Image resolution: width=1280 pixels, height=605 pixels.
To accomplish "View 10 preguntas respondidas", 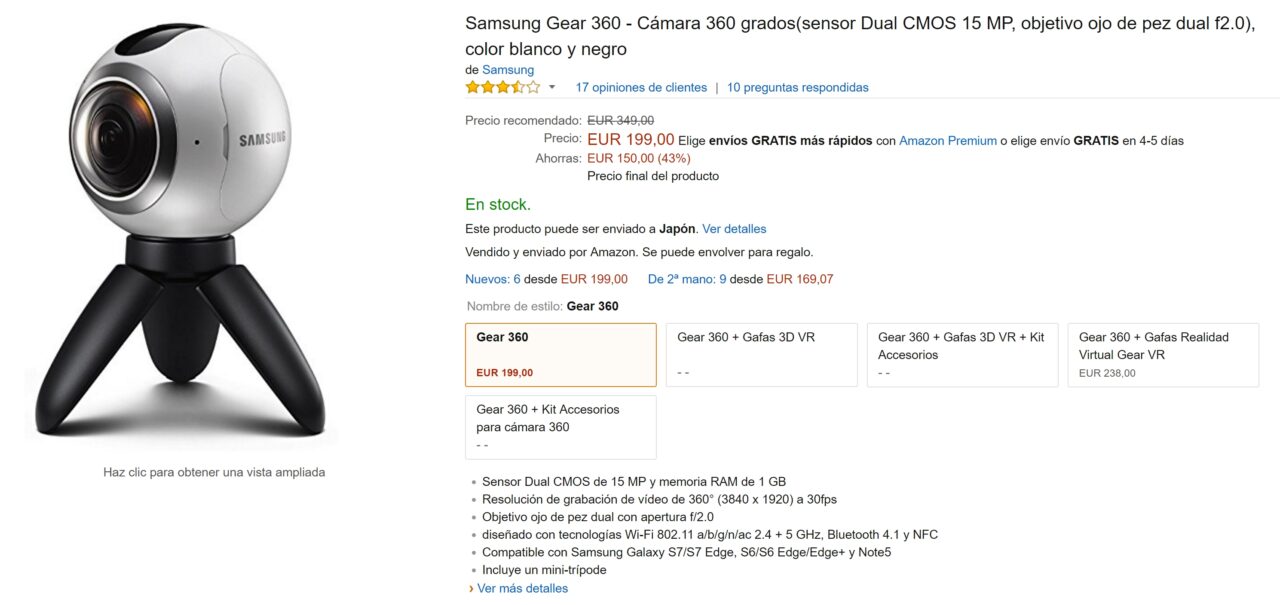I will [798, 87].
